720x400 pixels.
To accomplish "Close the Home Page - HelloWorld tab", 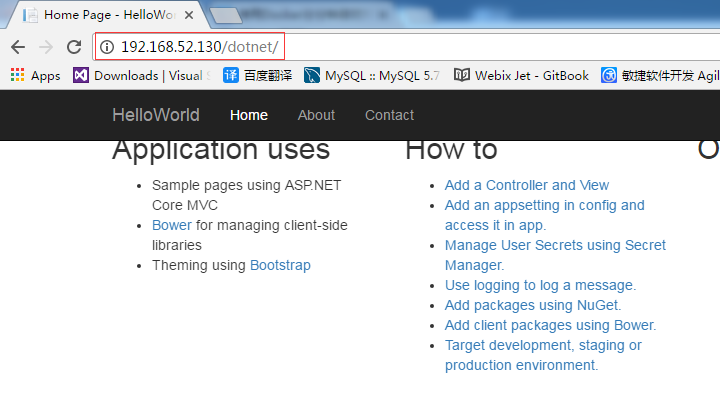I will pos(189,15).
